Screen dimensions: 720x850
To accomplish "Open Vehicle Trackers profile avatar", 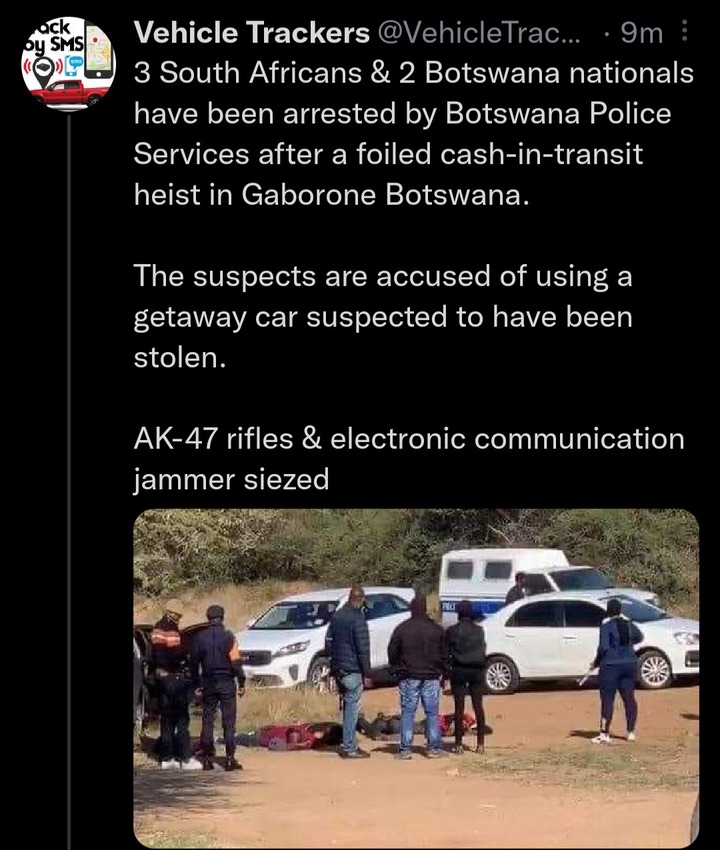I will click(x=68, y=63).
